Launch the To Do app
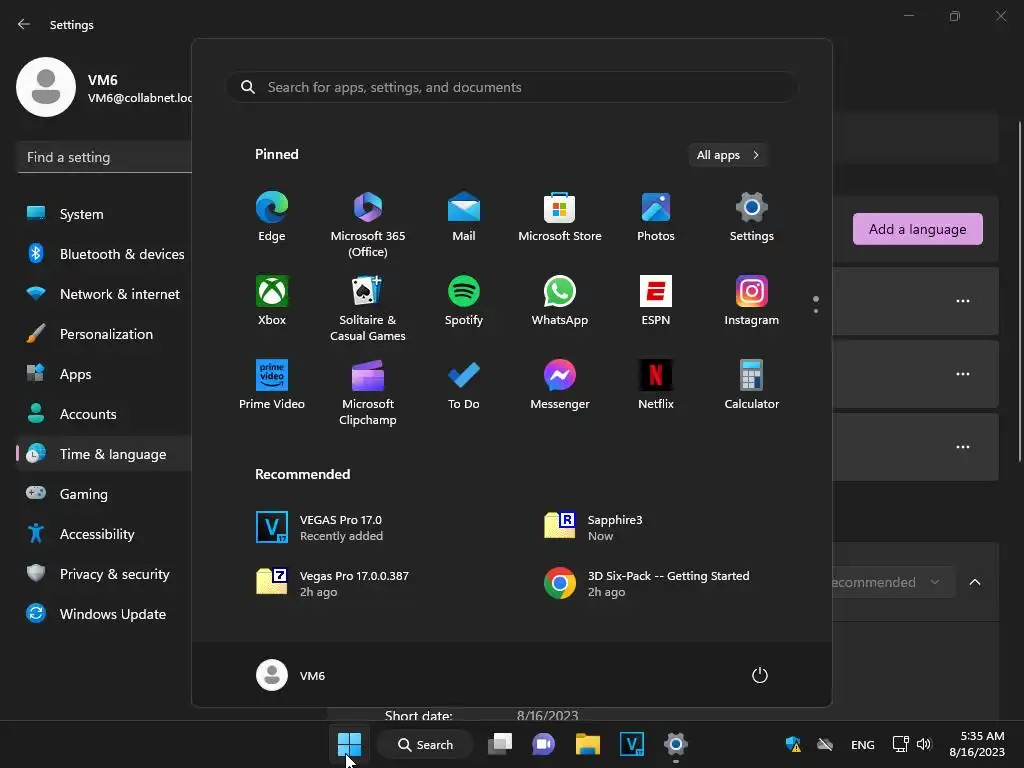The width and height of the screenshot is (1024, 768). [x=464, y=385]
